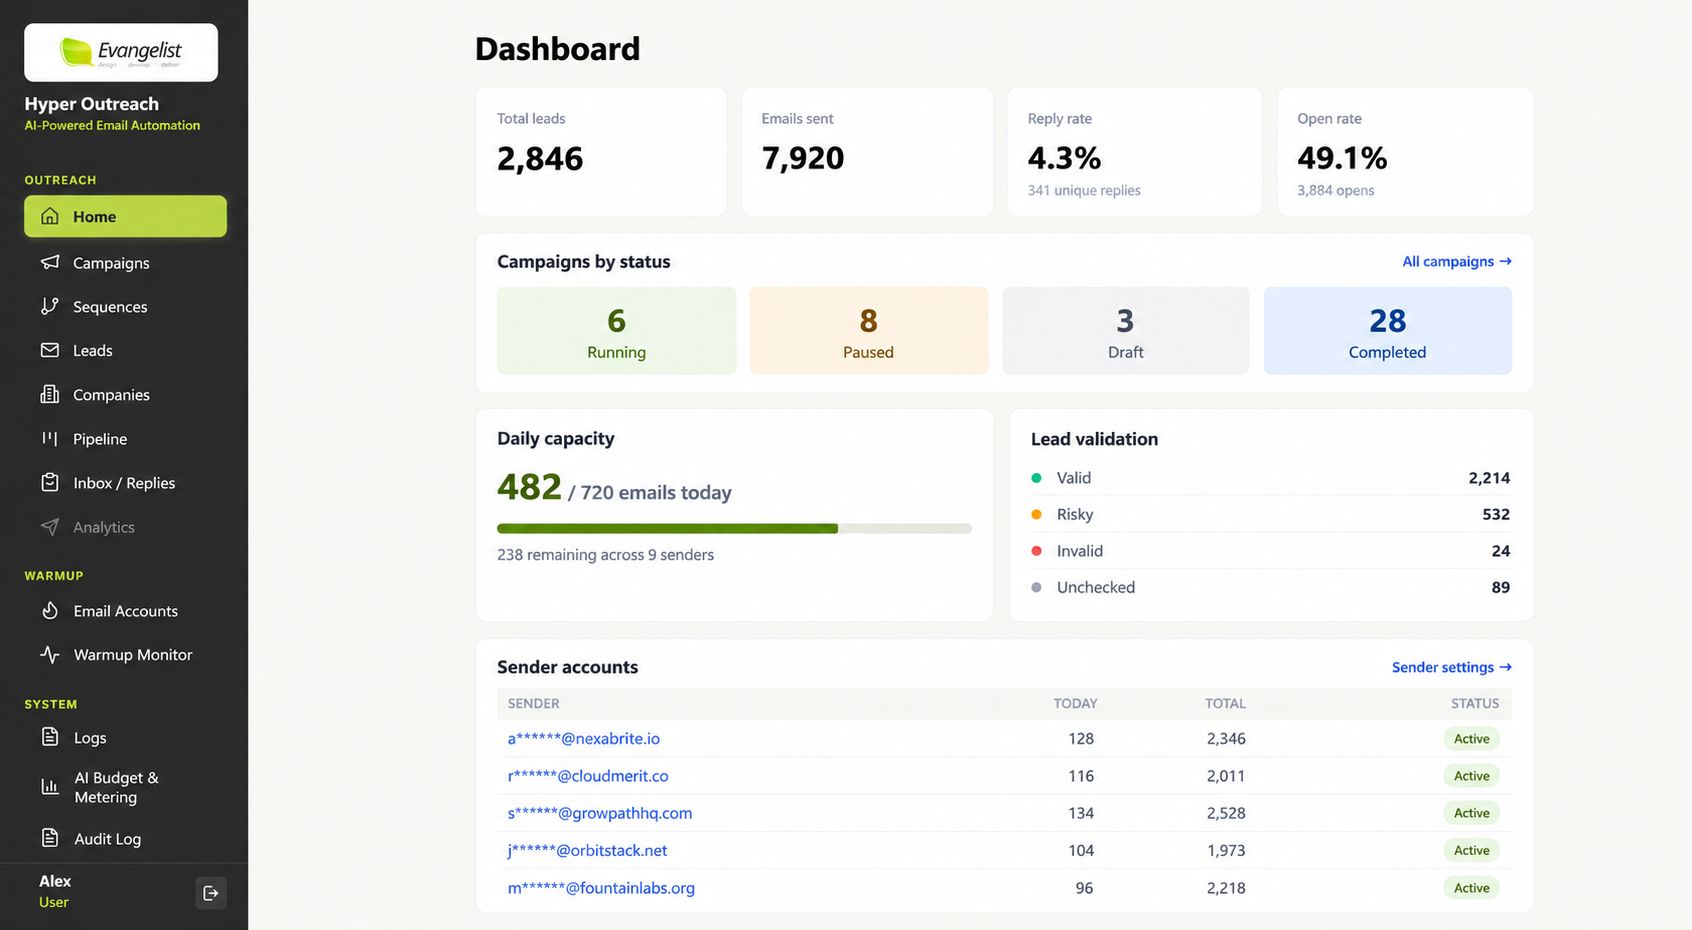The width and height of the screenshot is (1692, 930).
Task: Select Companies in the sidebar
Action: (x=125, y=395)
